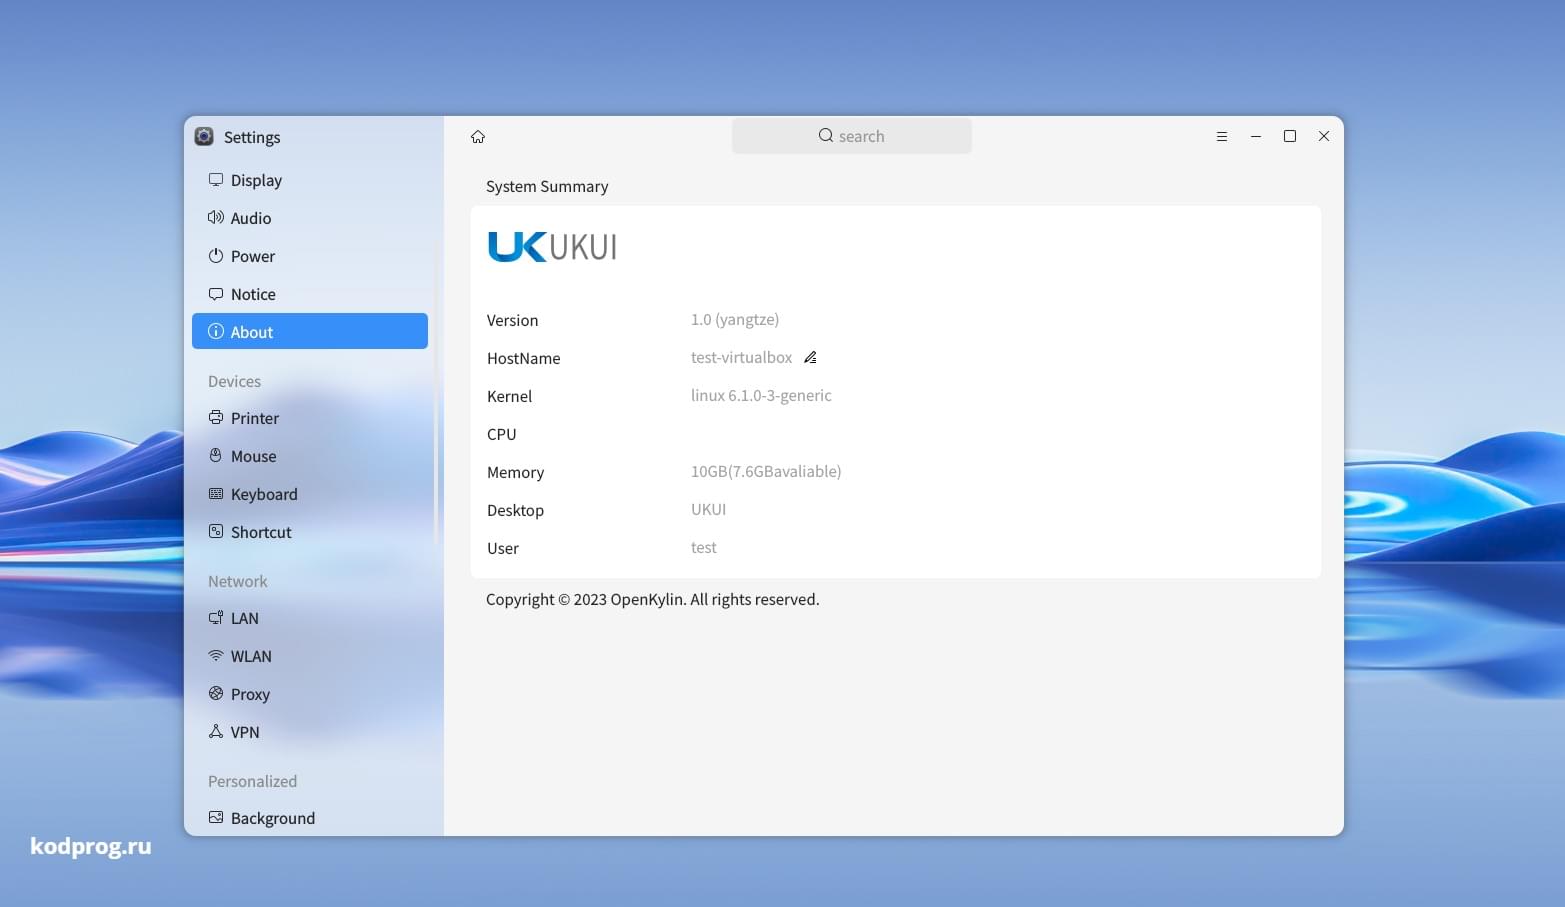Open Mouse settings
1565x907 pixels.
tap(310, 456)
